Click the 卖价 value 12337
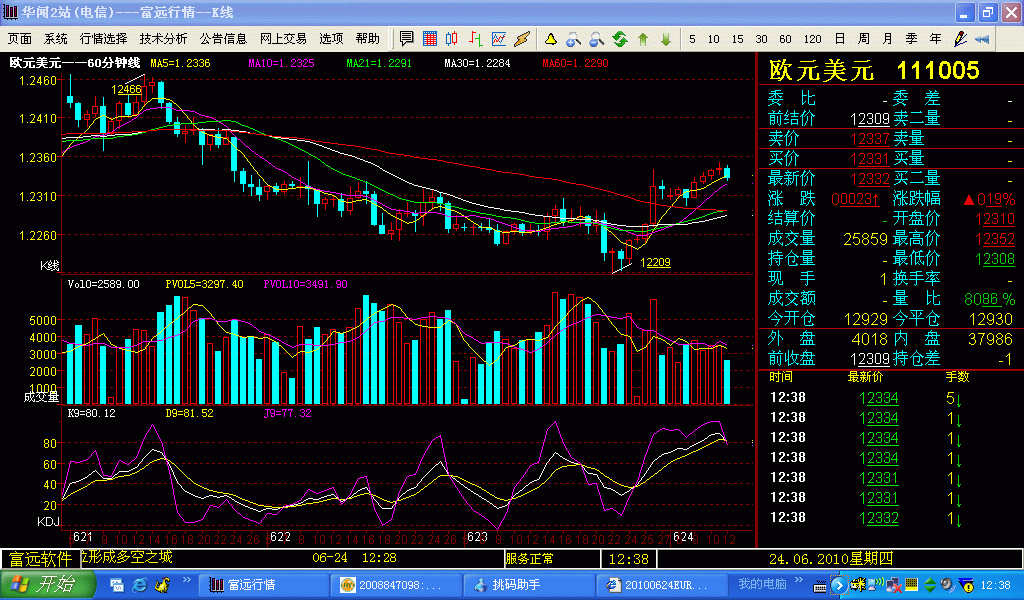This screenshot has height=600, width=1024. [870, 139]
